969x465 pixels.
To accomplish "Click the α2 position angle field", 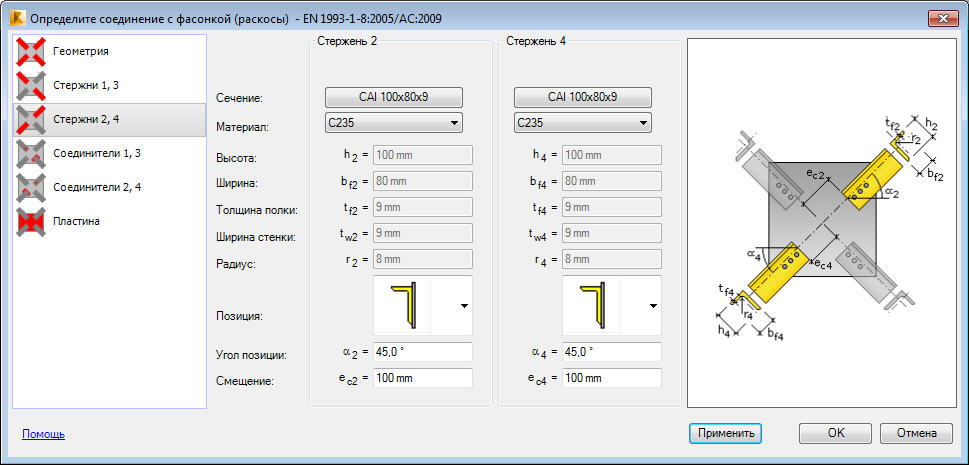I will tap(423, 352).
